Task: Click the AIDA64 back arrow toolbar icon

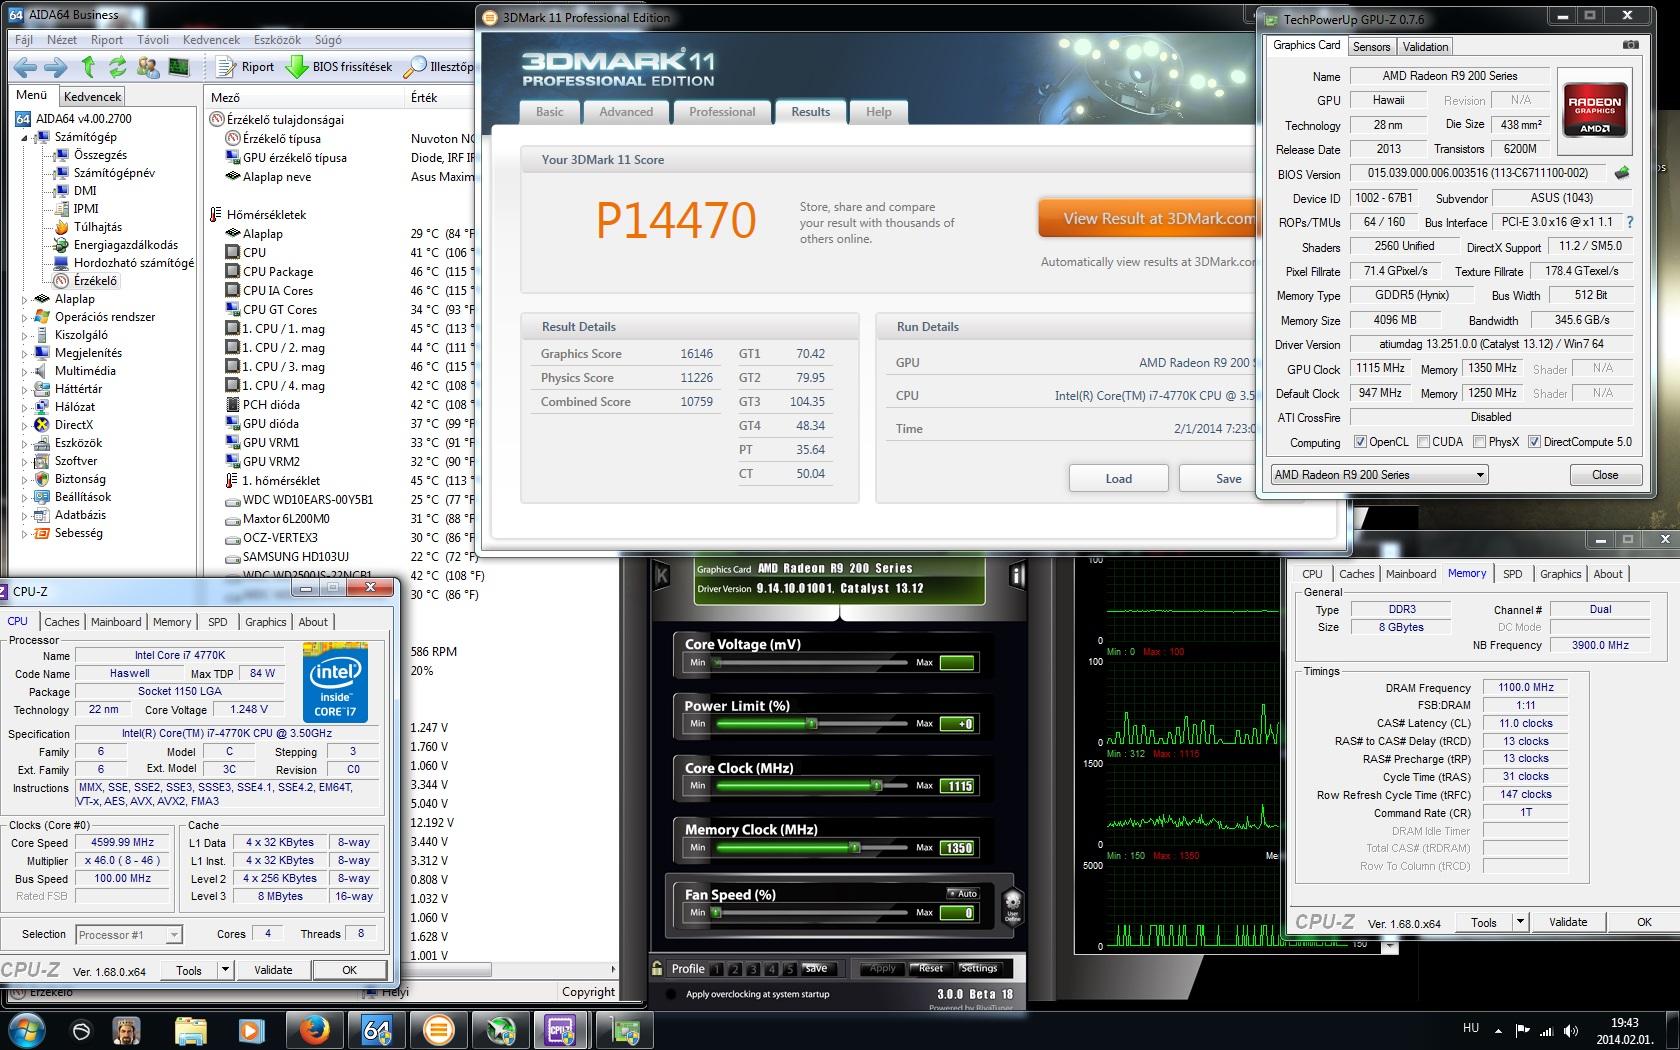Action: (26, 67)
